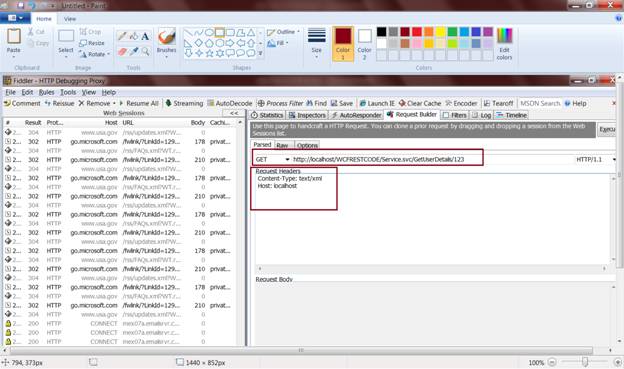Image resolution: width=624 pixels, height=369 pixels.
Task: Sort sessions by the Result column header
Action: point(33,123)
